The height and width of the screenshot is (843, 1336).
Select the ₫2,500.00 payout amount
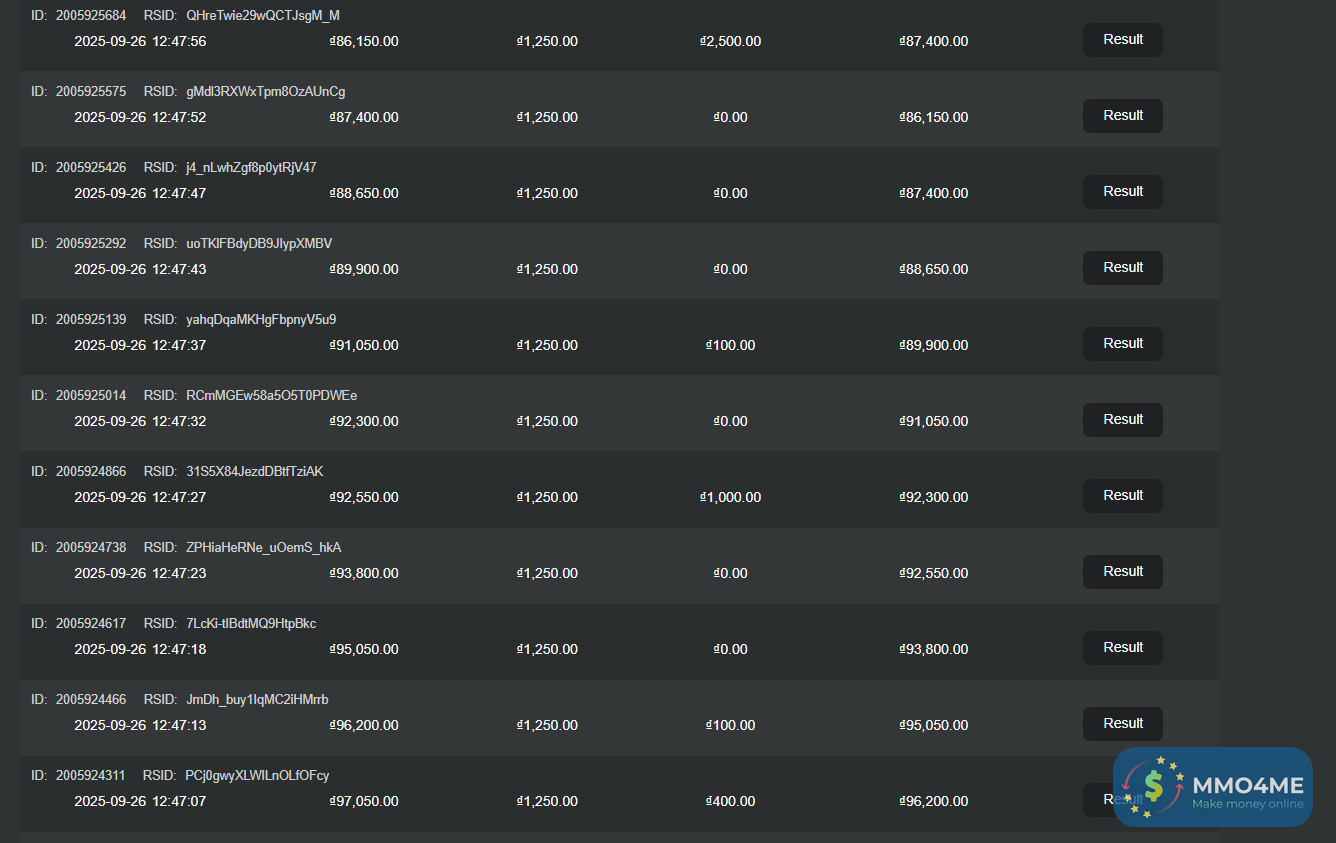(x=731, y=41)
